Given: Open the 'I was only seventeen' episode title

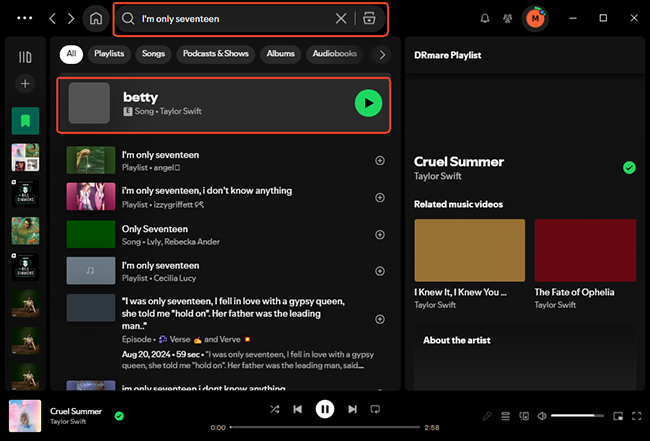Looking at the screenshot, I should click(x=233, y=313).
